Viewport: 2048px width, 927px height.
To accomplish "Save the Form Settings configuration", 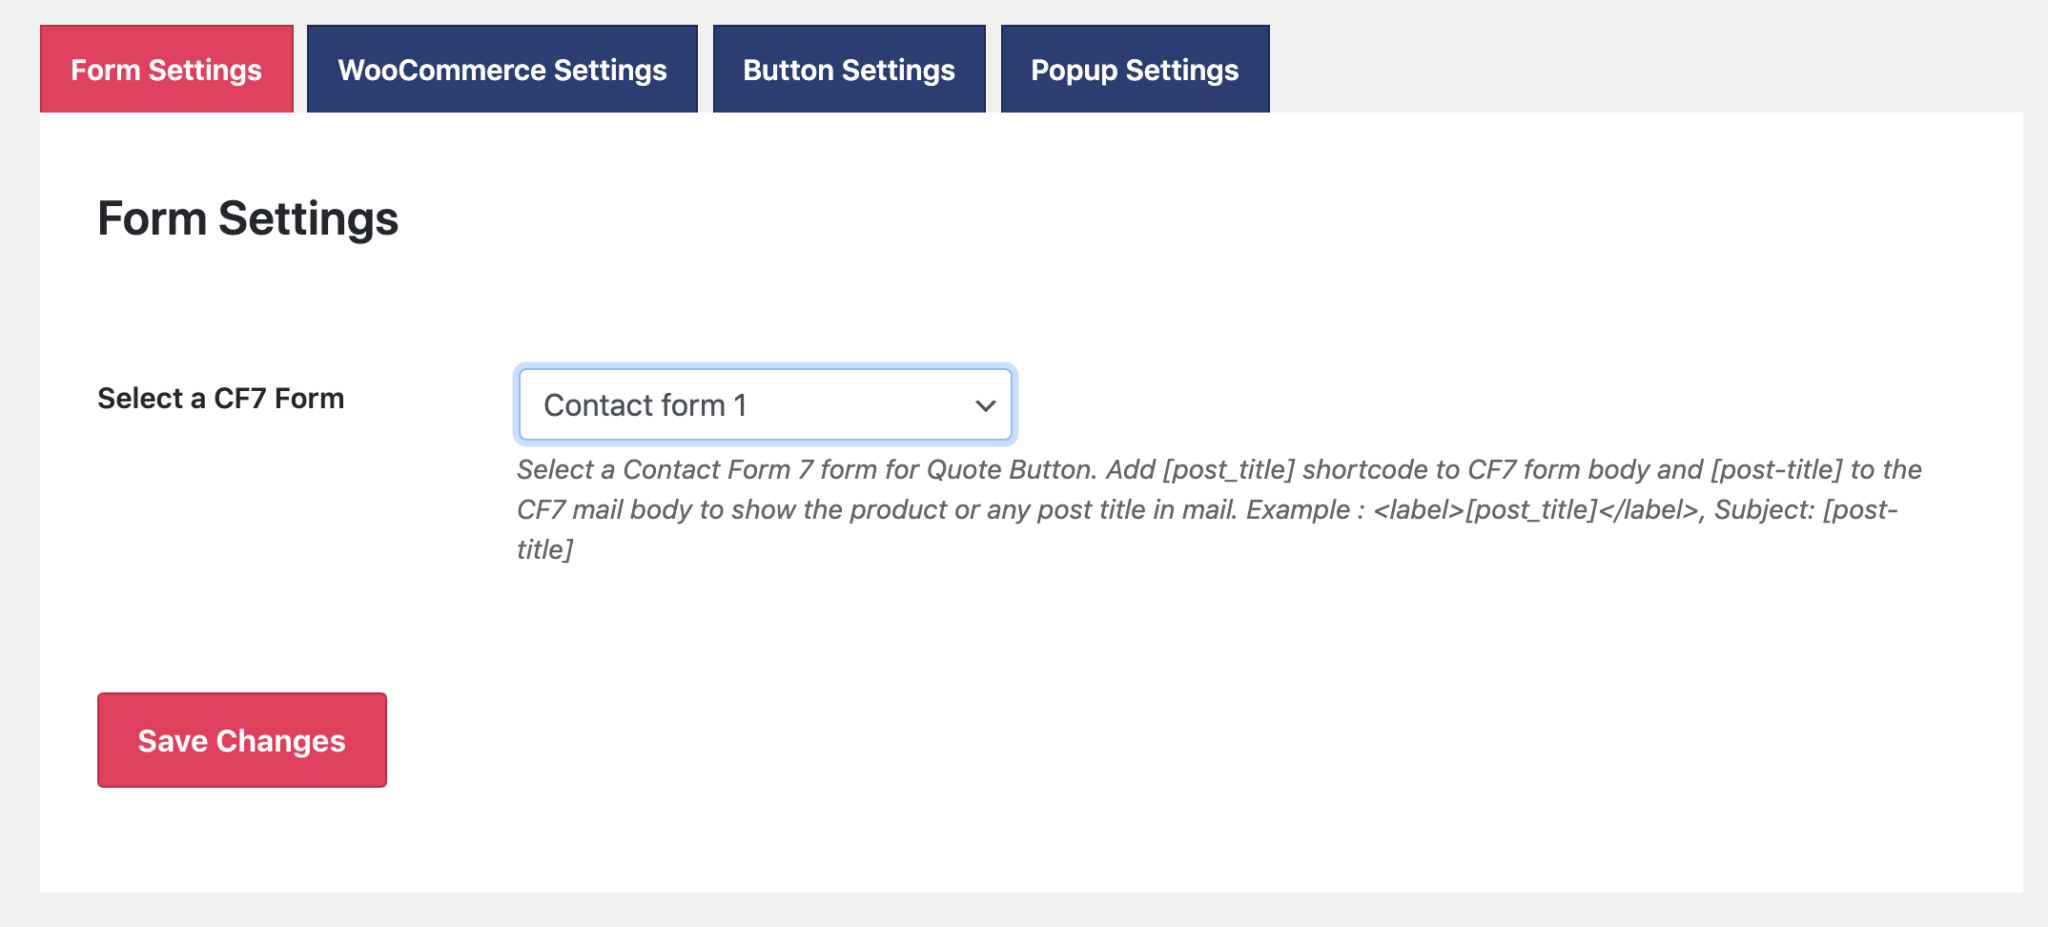I will click(241, 739).
